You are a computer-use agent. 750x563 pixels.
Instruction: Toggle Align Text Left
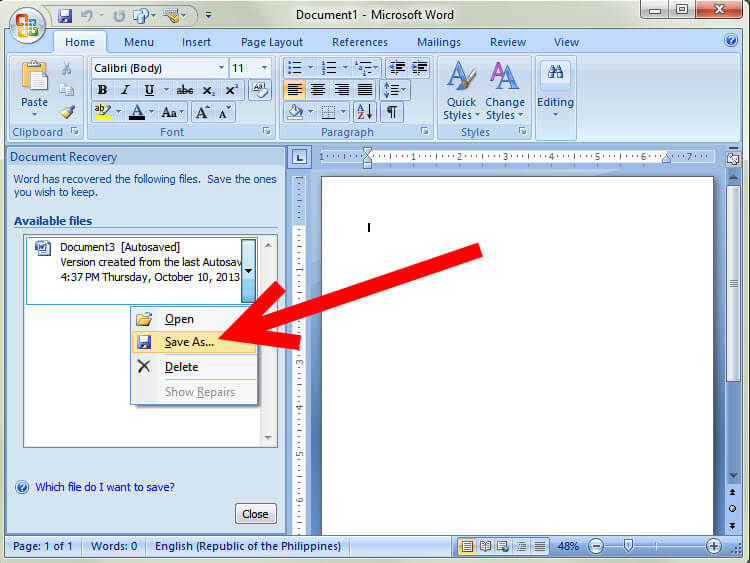click(295, 90)
